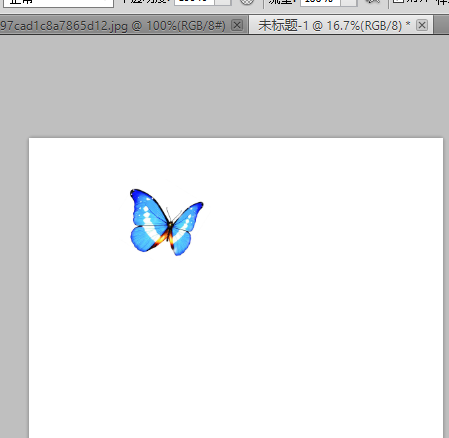The image size is (449, 438).
Task: Expand the flow slider dropdown arrow
Action: (x=348, y=2)
